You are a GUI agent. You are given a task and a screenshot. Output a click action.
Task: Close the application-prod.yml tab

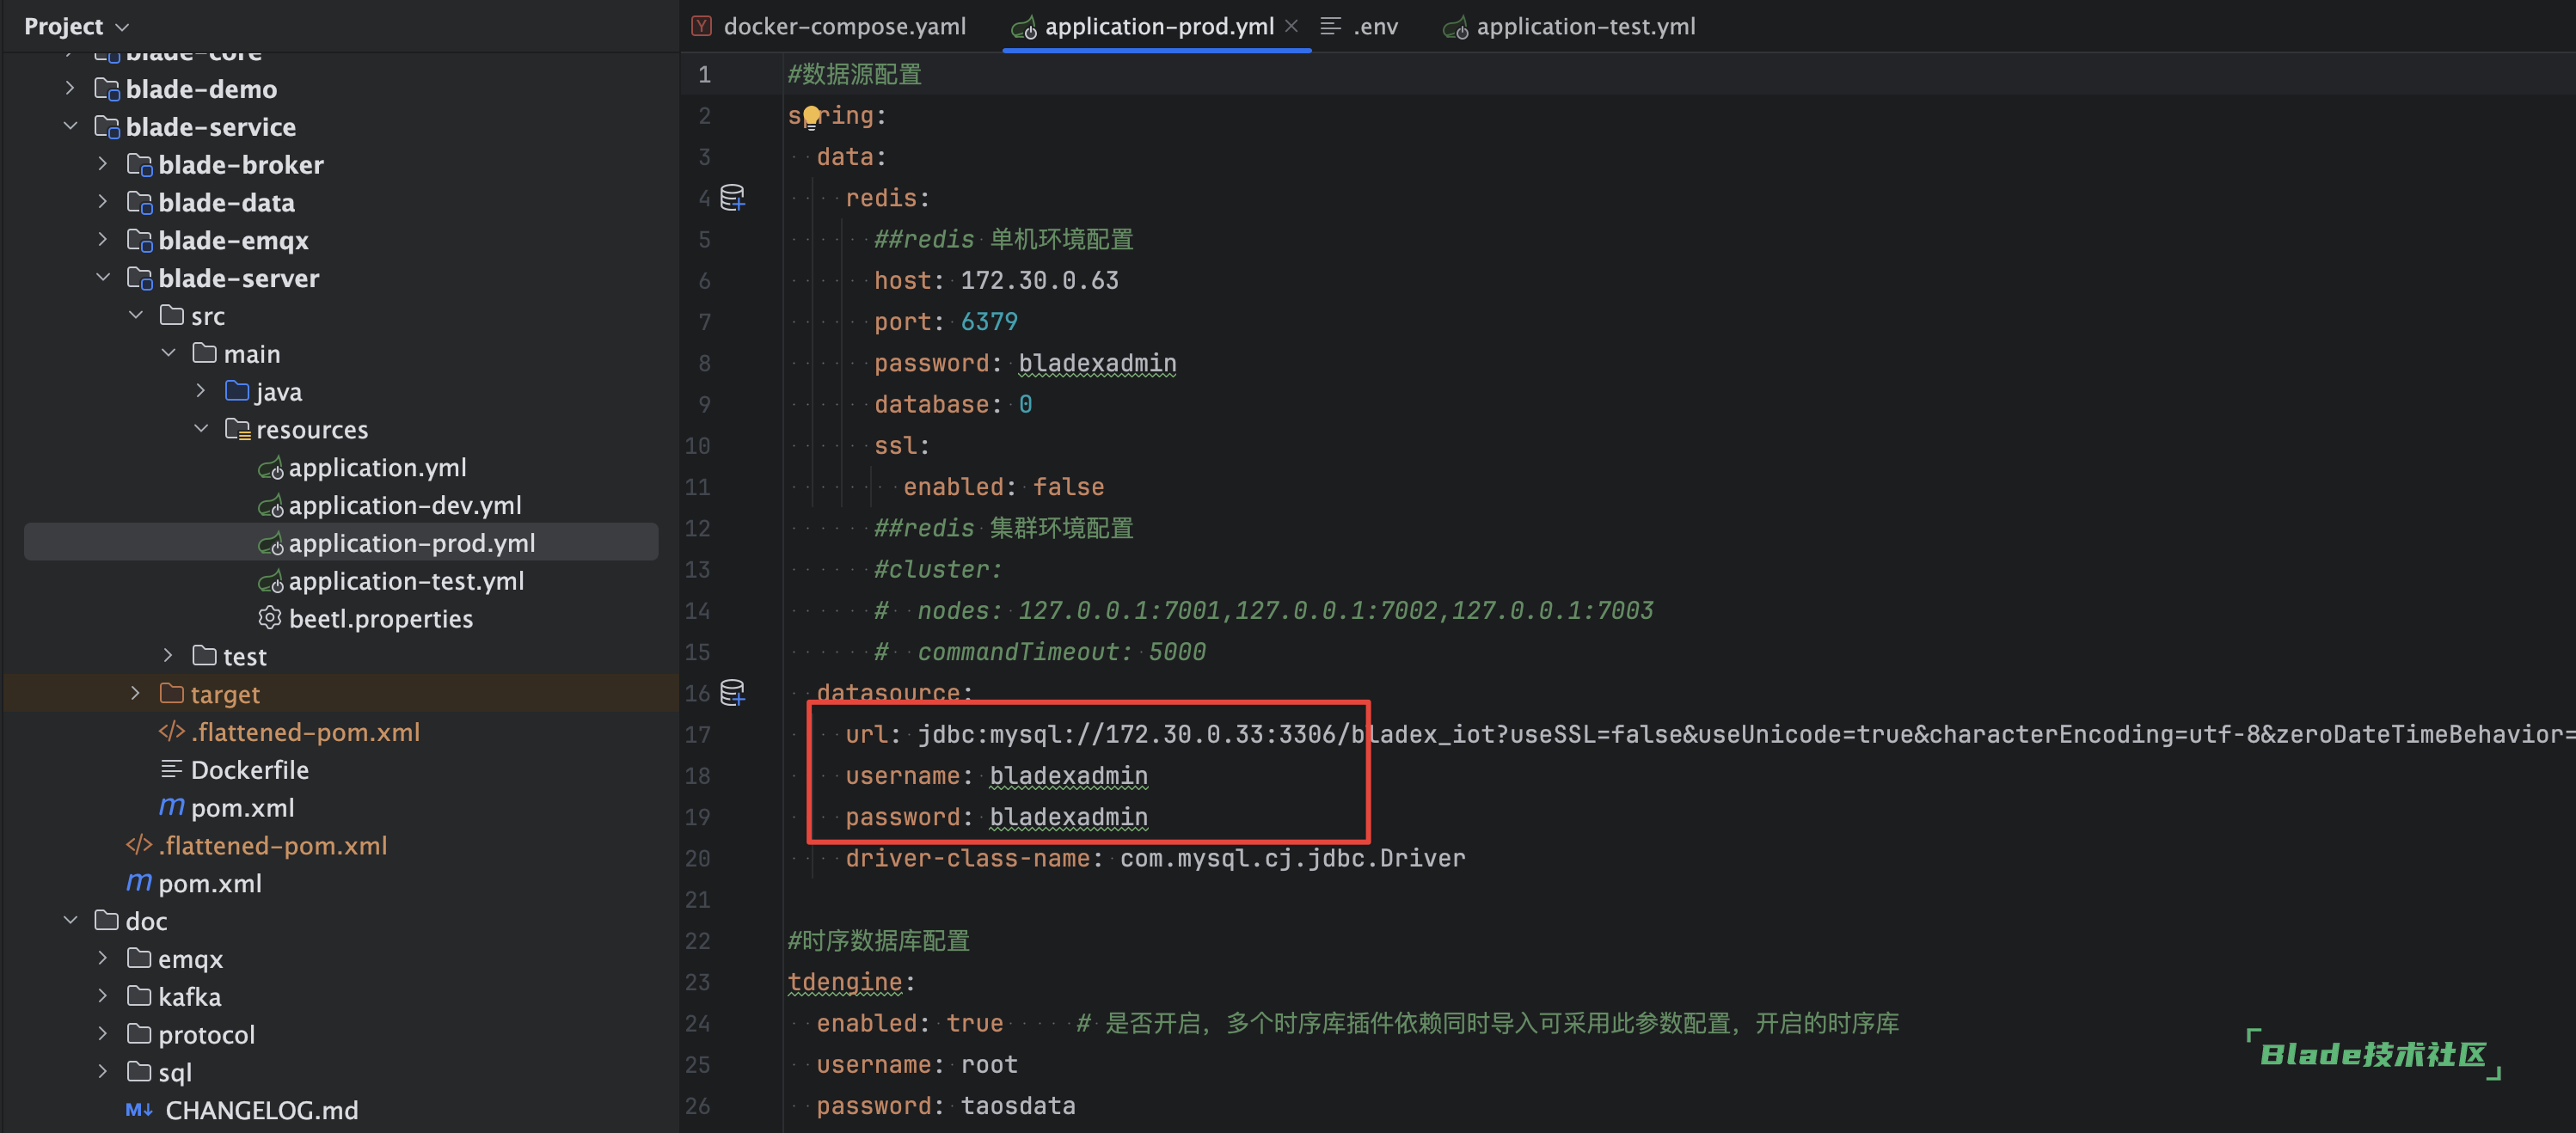click(x=1291, y=26)
